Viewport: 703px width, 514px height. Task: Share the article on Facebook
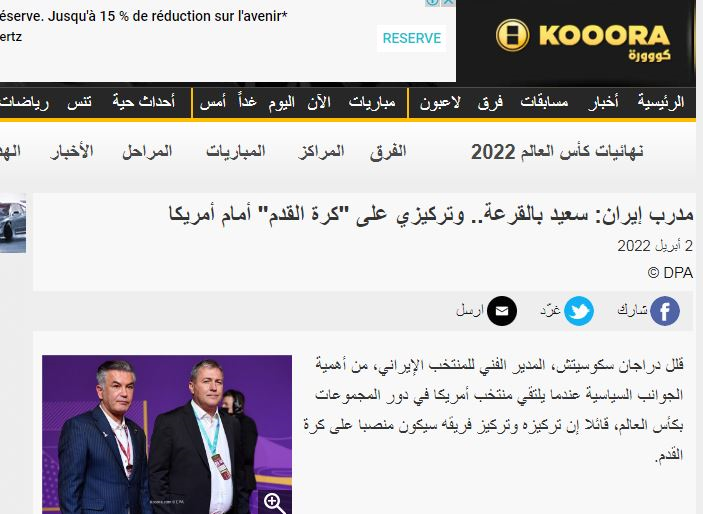coord(664,311)
